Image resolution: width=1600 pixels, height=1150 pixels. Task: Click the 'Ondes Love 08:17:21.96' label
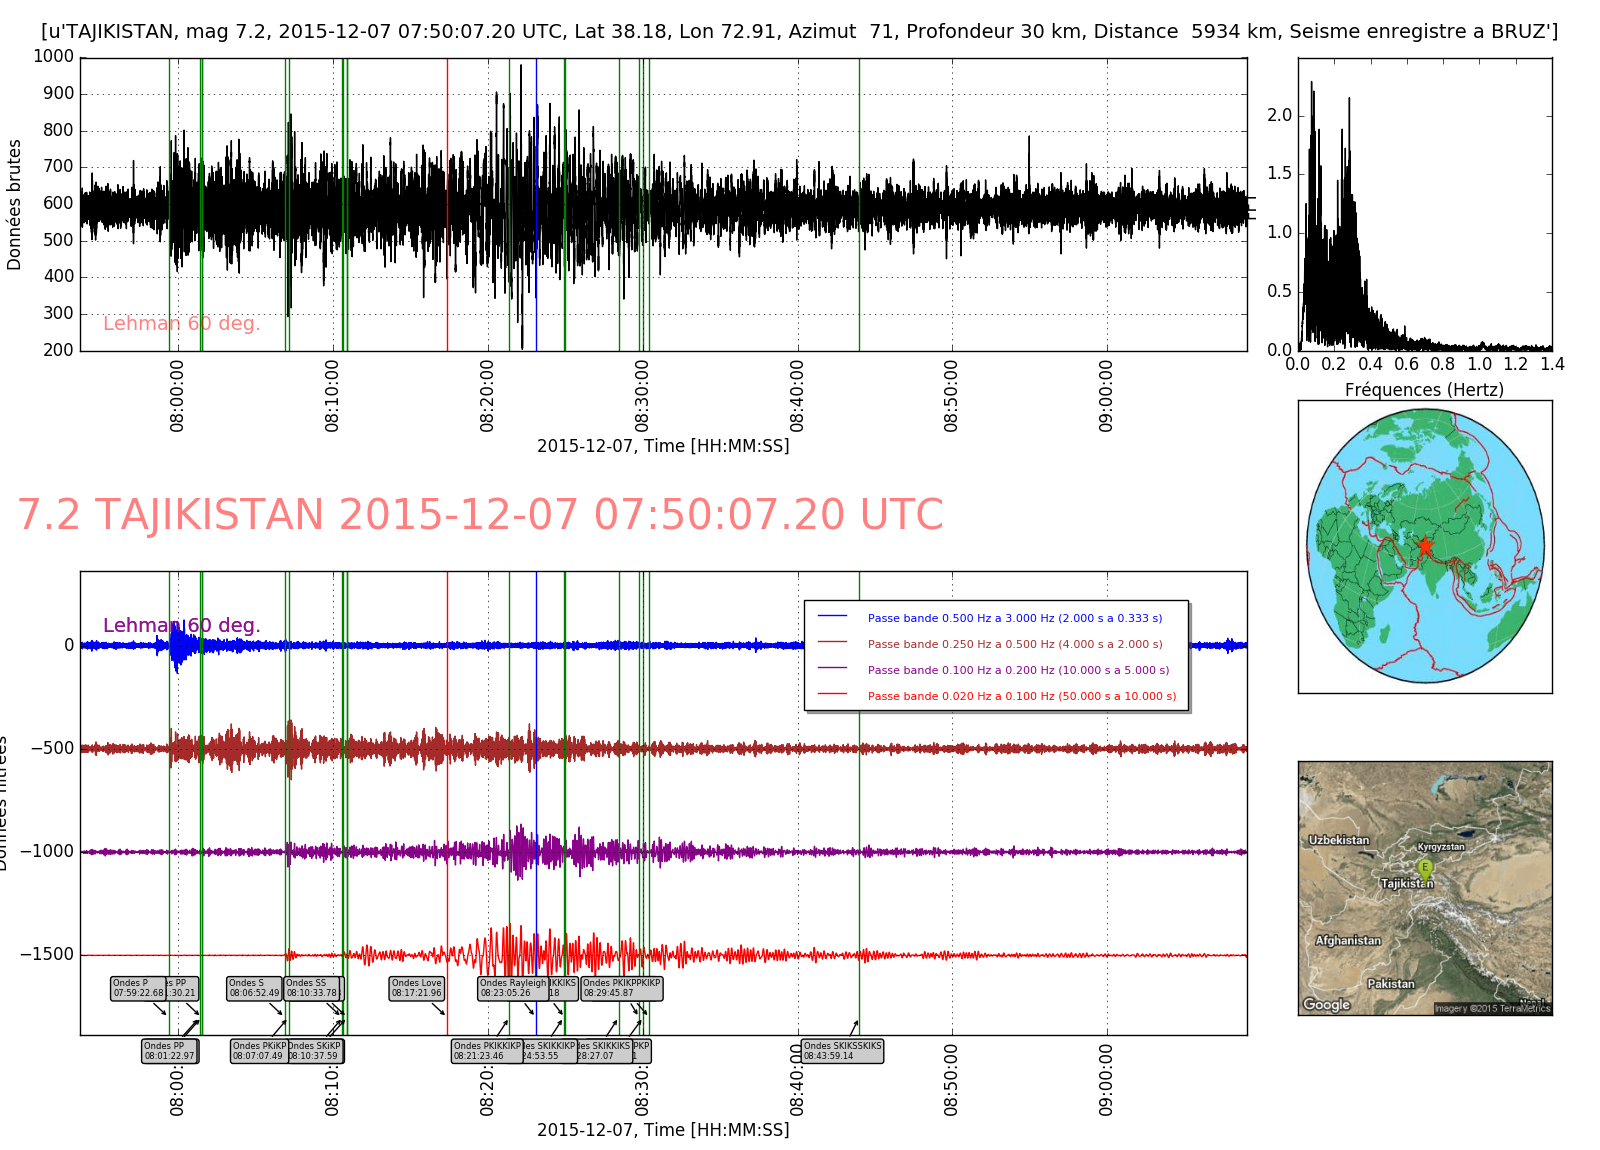click(x=416, y=988)
